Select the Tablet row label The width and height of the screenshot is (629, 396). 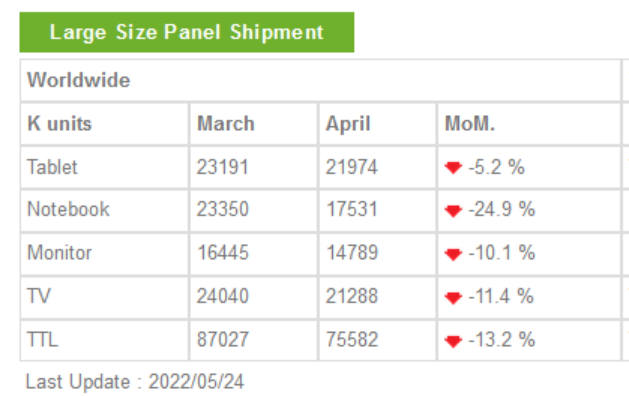click(52, 167)
